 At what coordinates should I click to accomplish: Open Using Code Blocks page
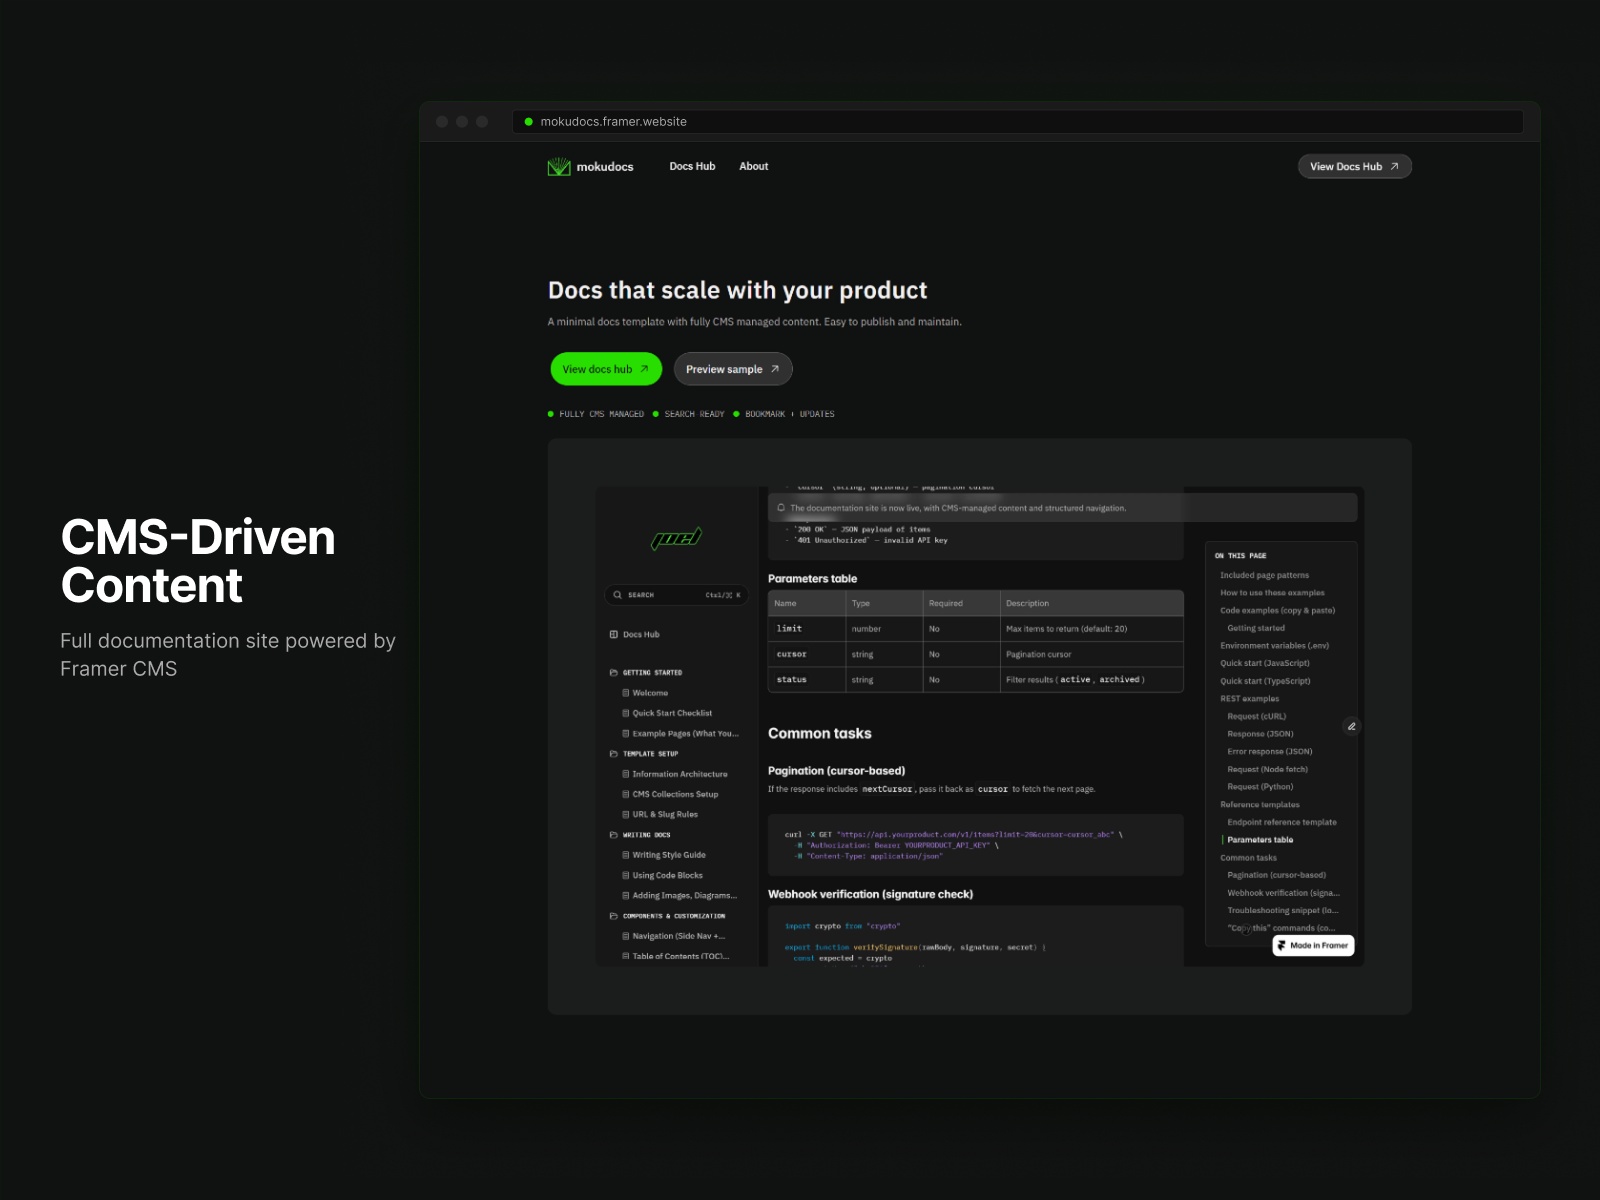667,875
